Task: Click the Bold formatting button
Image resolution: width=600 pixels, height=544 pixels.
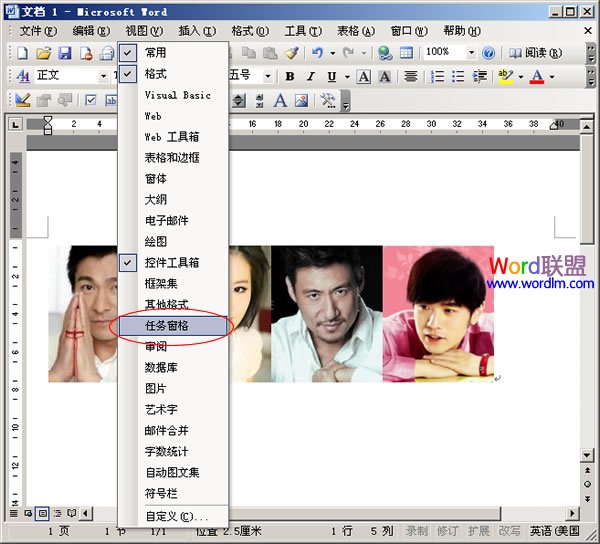Action: click(290, 76)
